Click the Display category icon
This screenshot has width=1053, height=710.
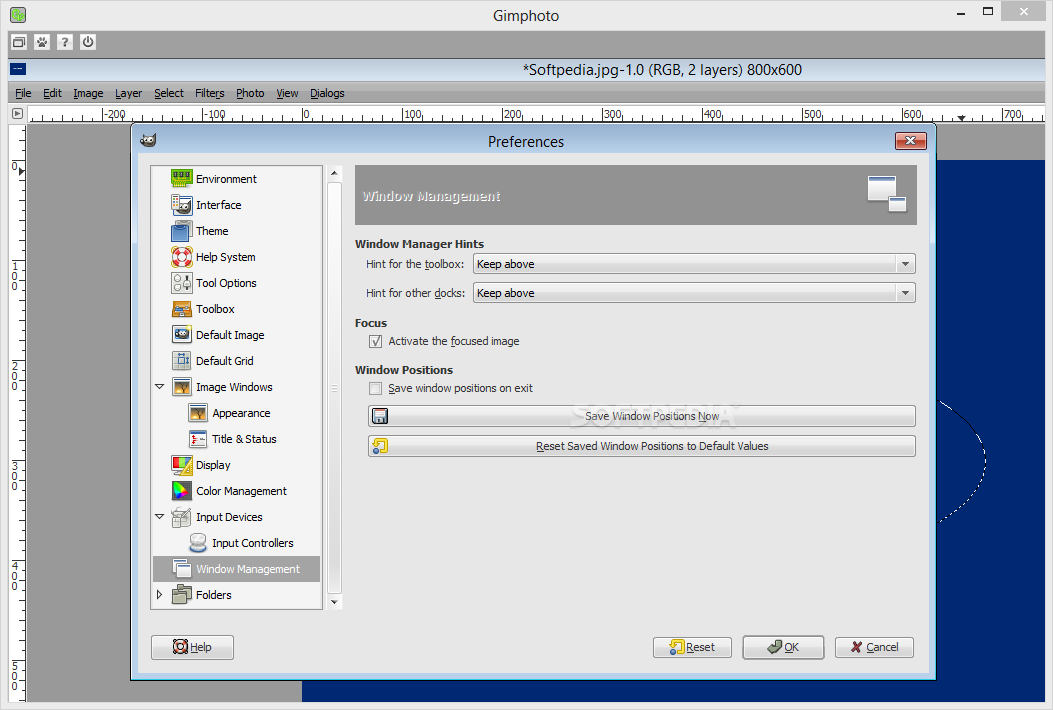coord(182,465)
